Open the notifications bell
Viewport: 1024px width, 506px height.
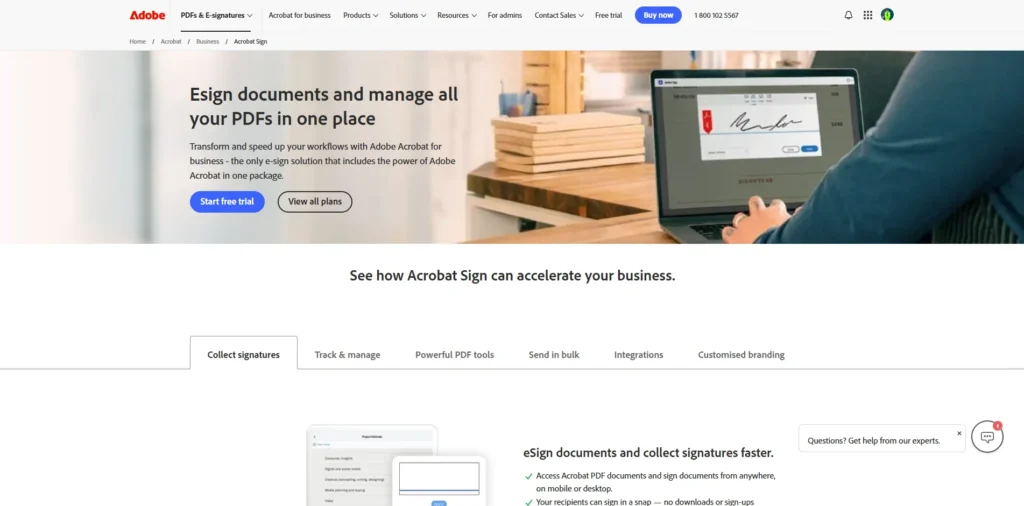pyautogui.click(x=848, y=15)
